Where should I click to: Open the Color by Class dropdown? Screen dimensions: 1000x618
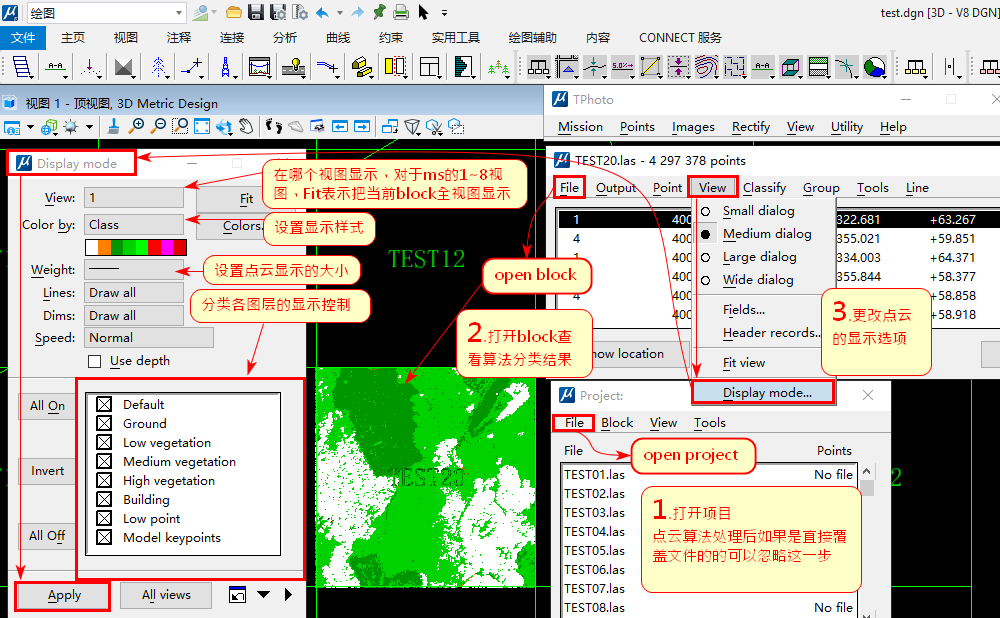point(134,224)
